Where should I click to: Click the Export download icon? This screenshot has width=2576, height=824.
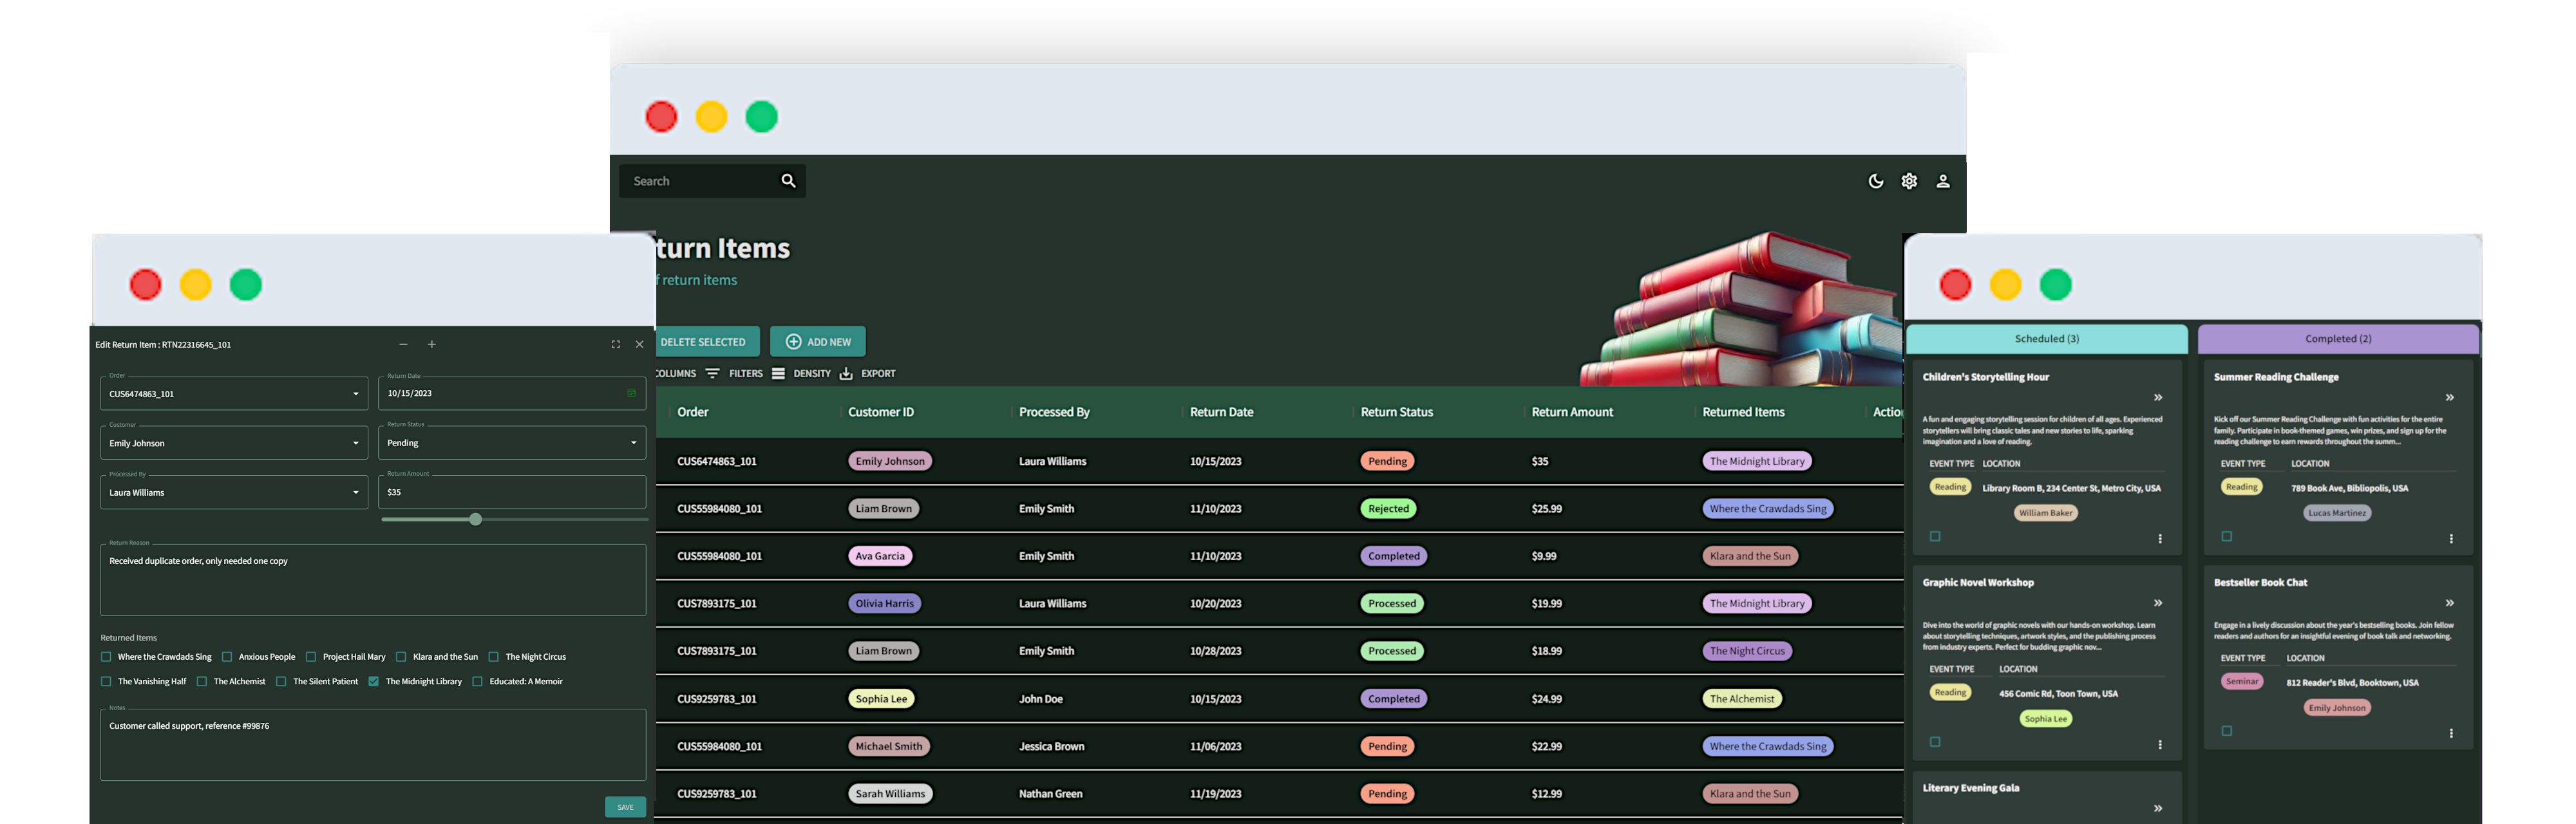pos(846,373)
